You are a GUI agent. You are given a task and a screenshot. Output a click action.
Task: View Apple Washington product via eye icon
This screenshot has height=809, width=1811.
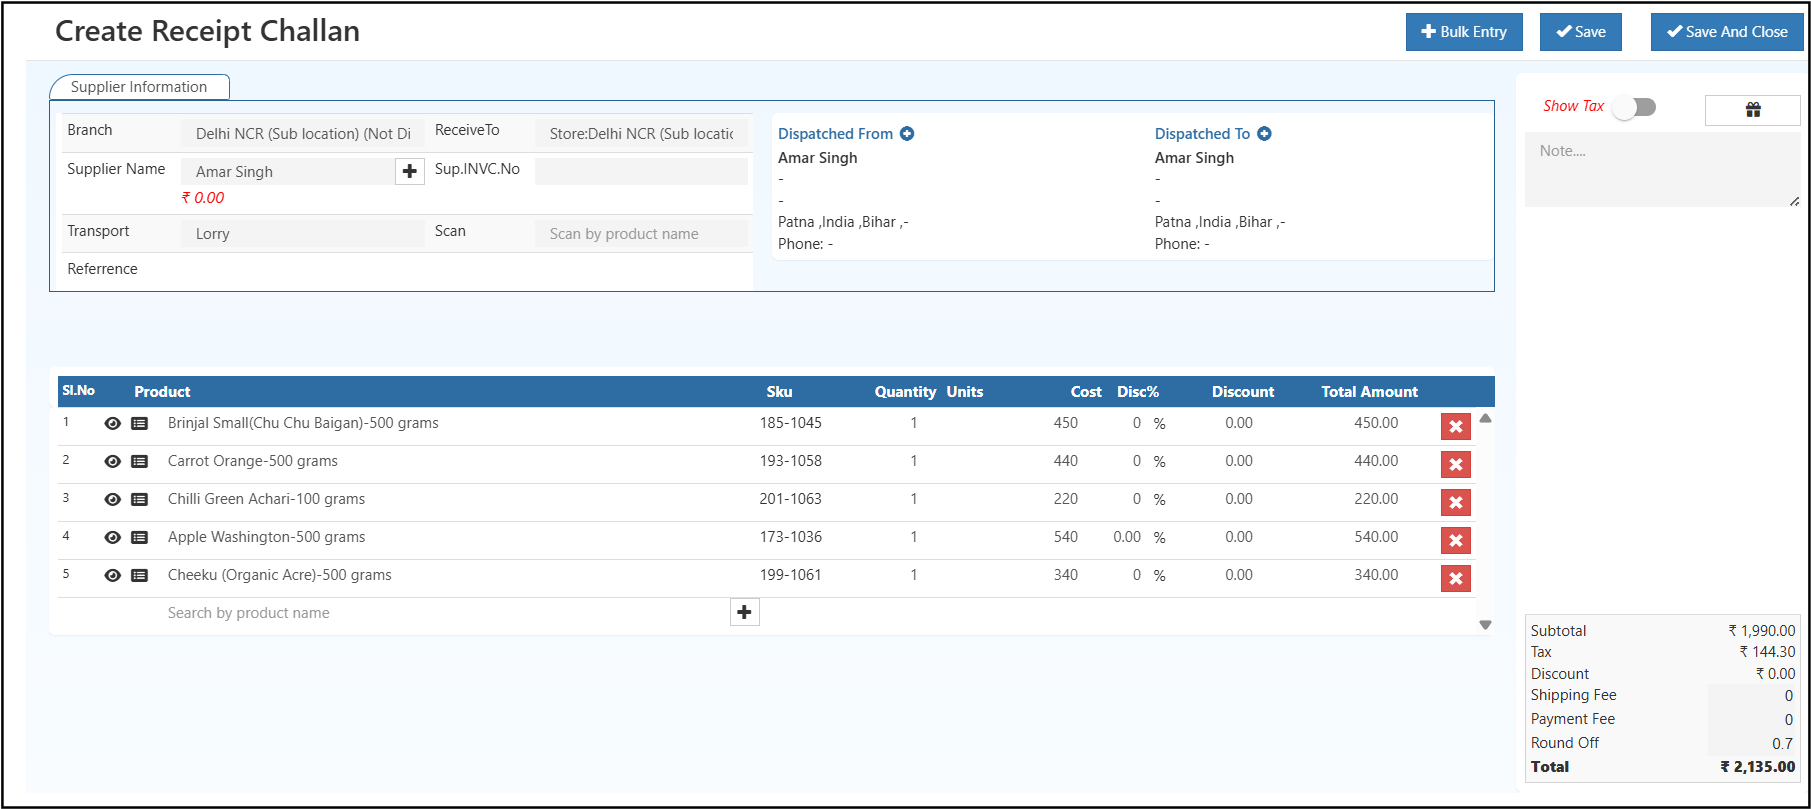pyautogui.click(x=113, y=538)
